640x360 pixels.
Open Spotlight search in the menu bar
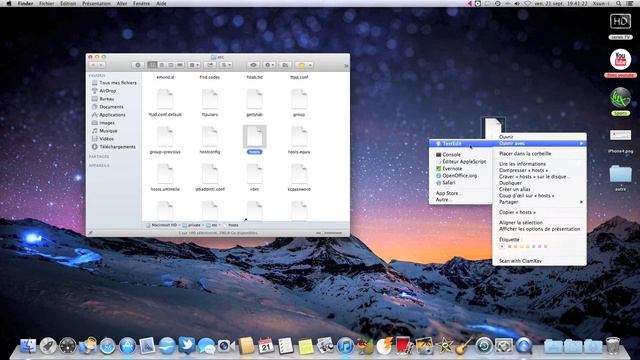[x=619, y=3]
